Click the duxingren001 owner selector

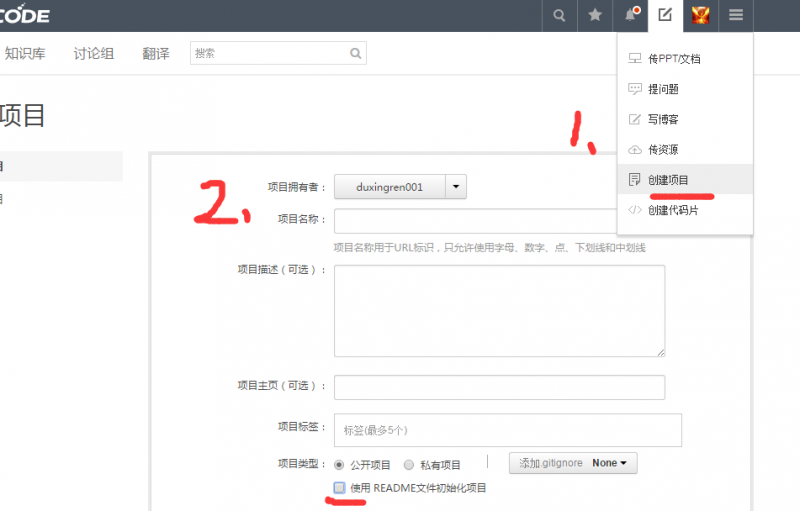(x=389, y=187)
